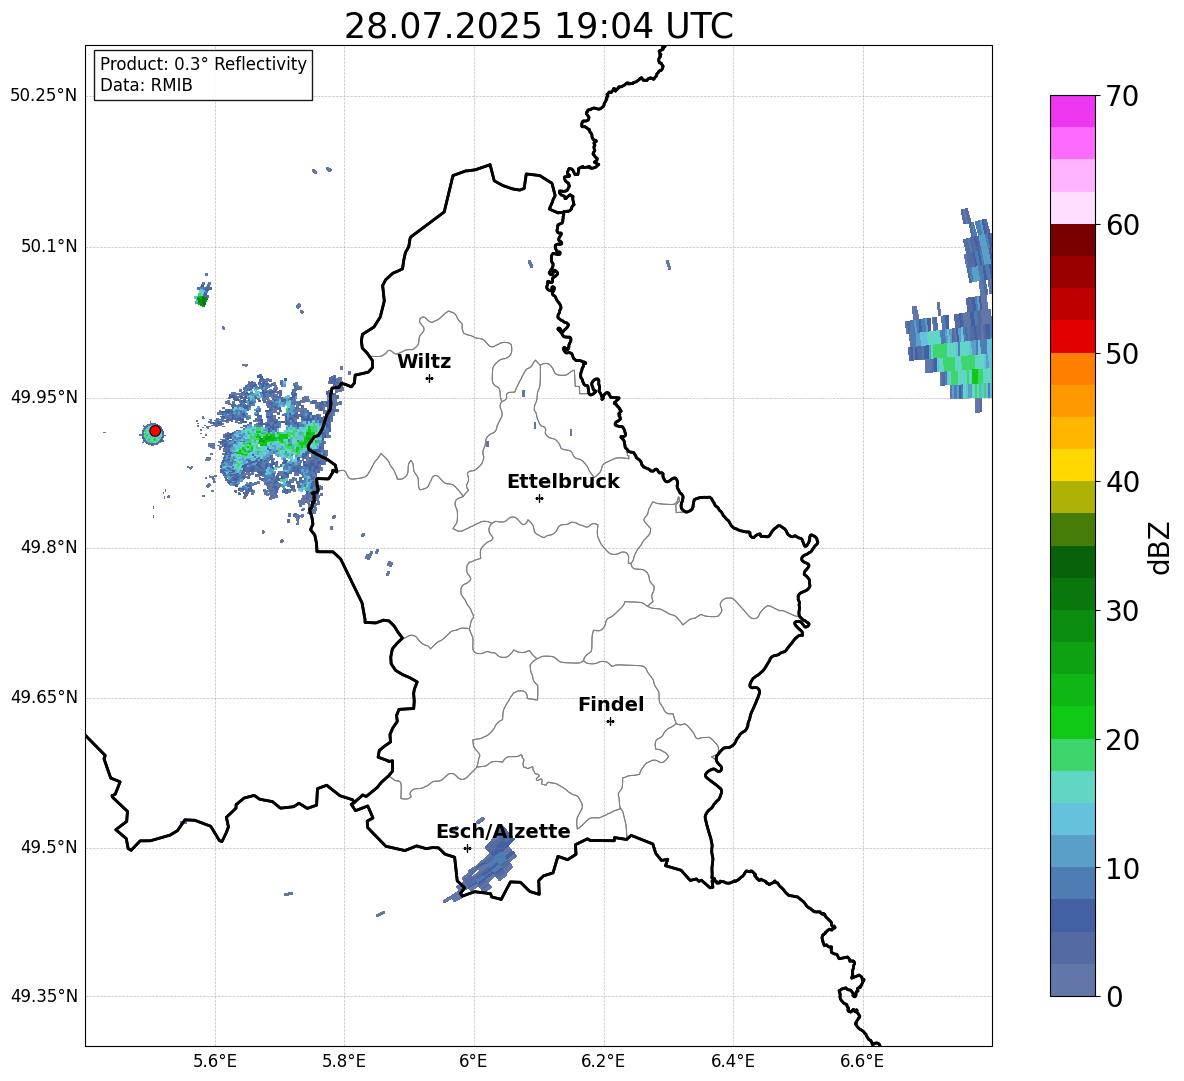The image size is (1184, 1081).
Task: Click the "Wiltz" station label
Action: coord(424,362)
